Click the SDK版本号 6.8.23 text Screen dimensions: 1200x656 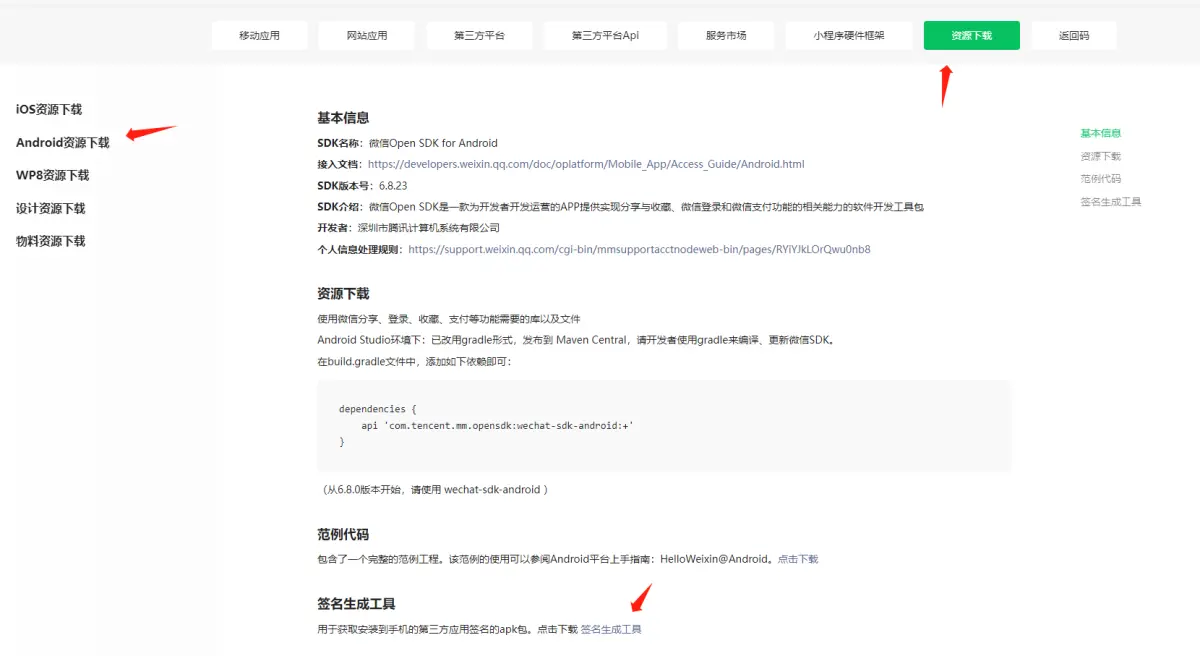[362, 186]
